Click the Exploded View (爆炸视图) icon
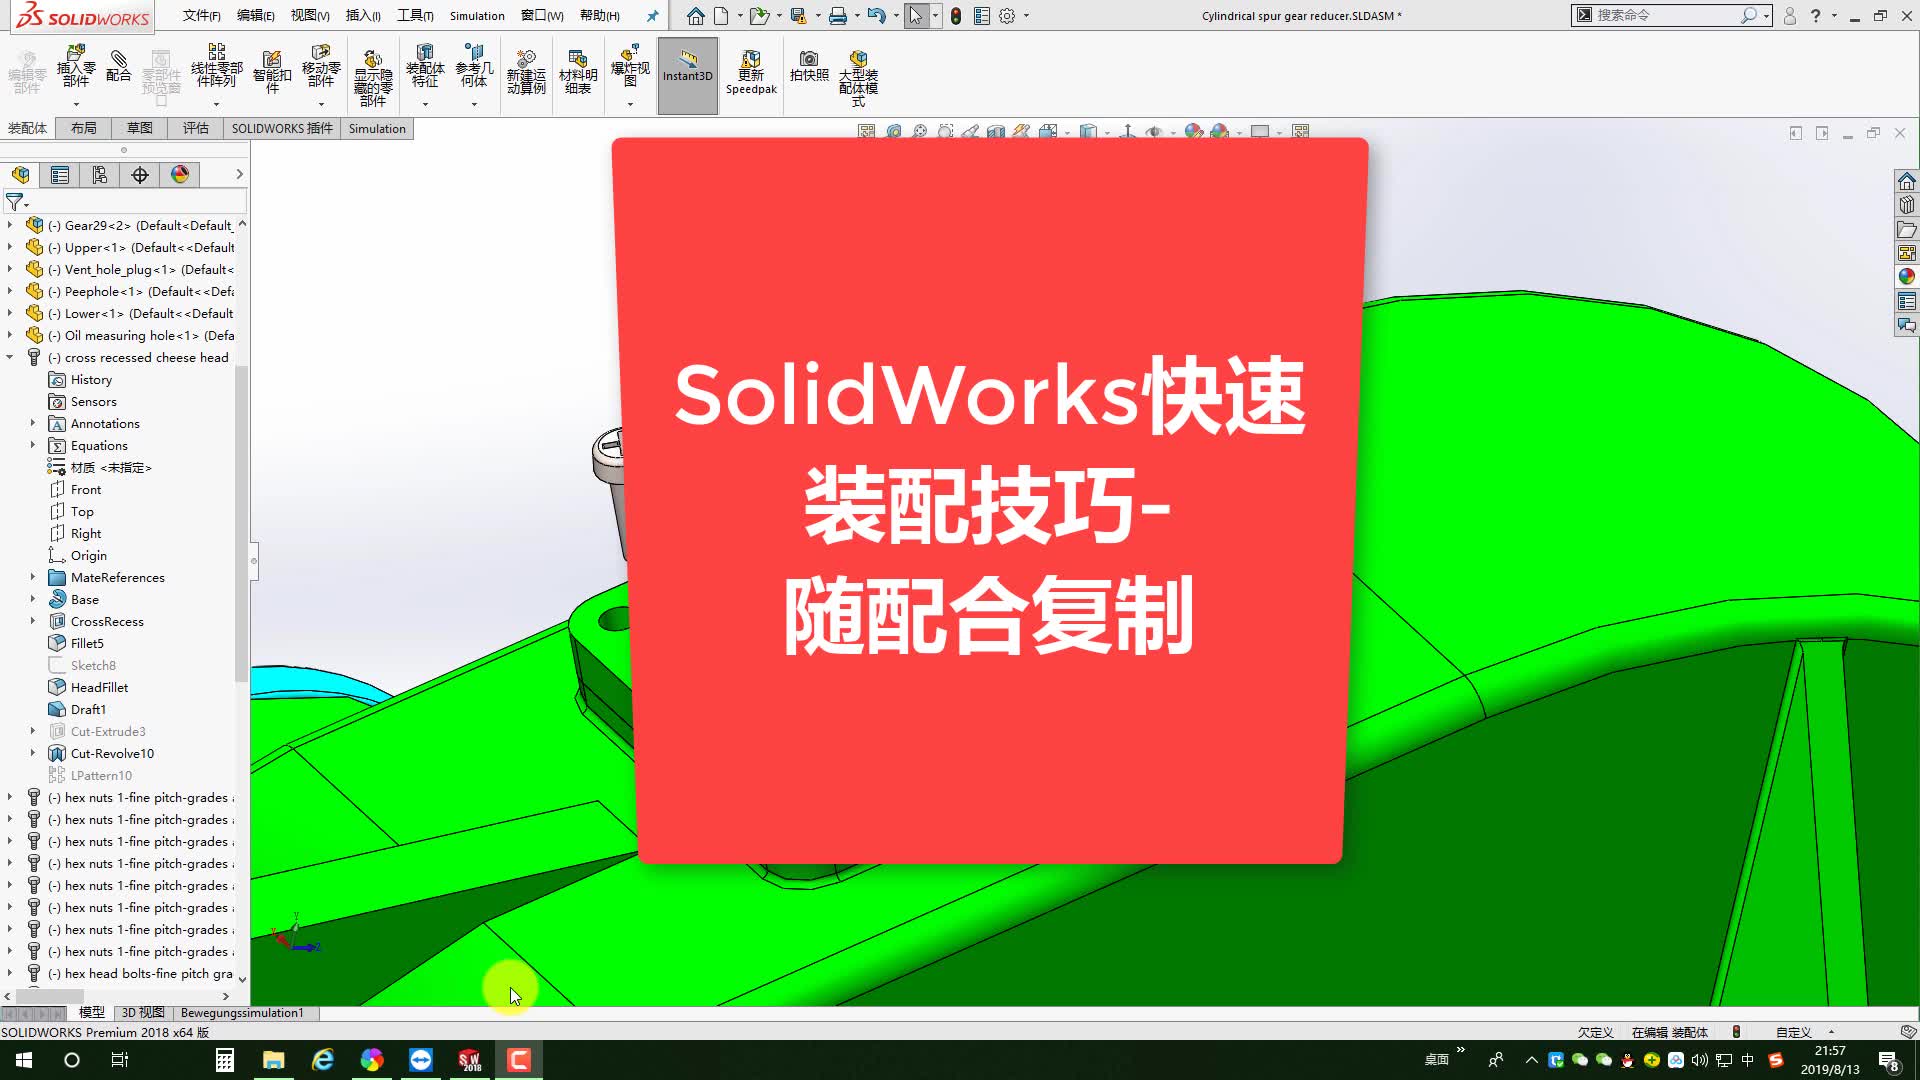This screenshot has width=1920, height=1080. click(x=630, y=66)
